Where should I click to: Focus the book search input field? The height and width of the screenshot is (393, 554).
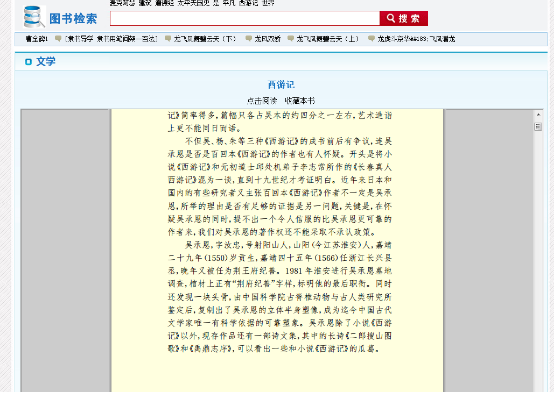click(244, 18)
